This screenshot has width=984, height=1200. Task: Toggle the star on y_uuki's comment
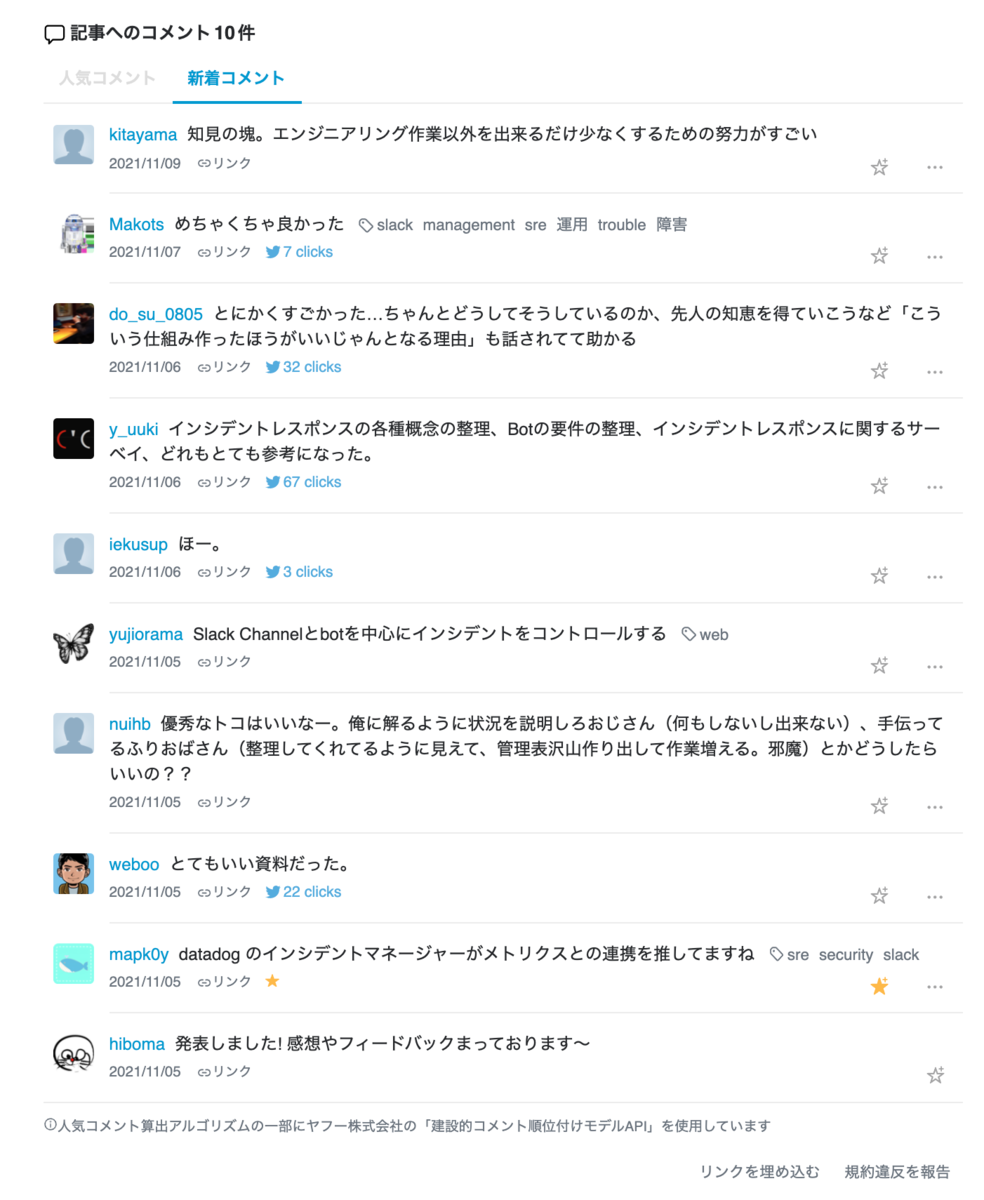point(879,485)
